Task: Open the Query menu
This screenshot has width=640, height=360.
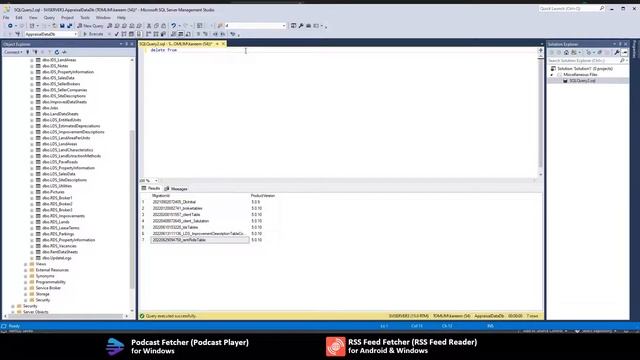Action: 49,18
